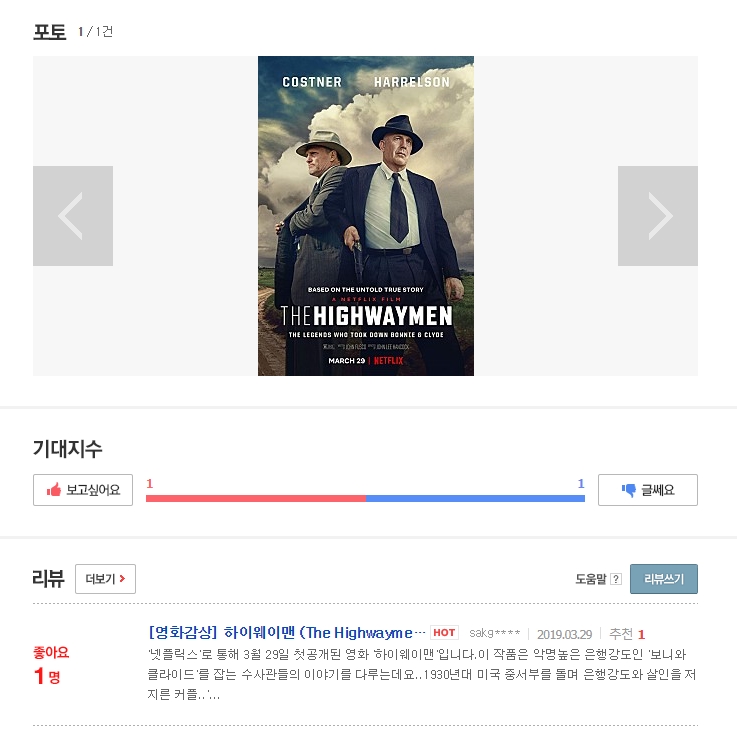Open 도움말 help text link

tap(591, 579)
